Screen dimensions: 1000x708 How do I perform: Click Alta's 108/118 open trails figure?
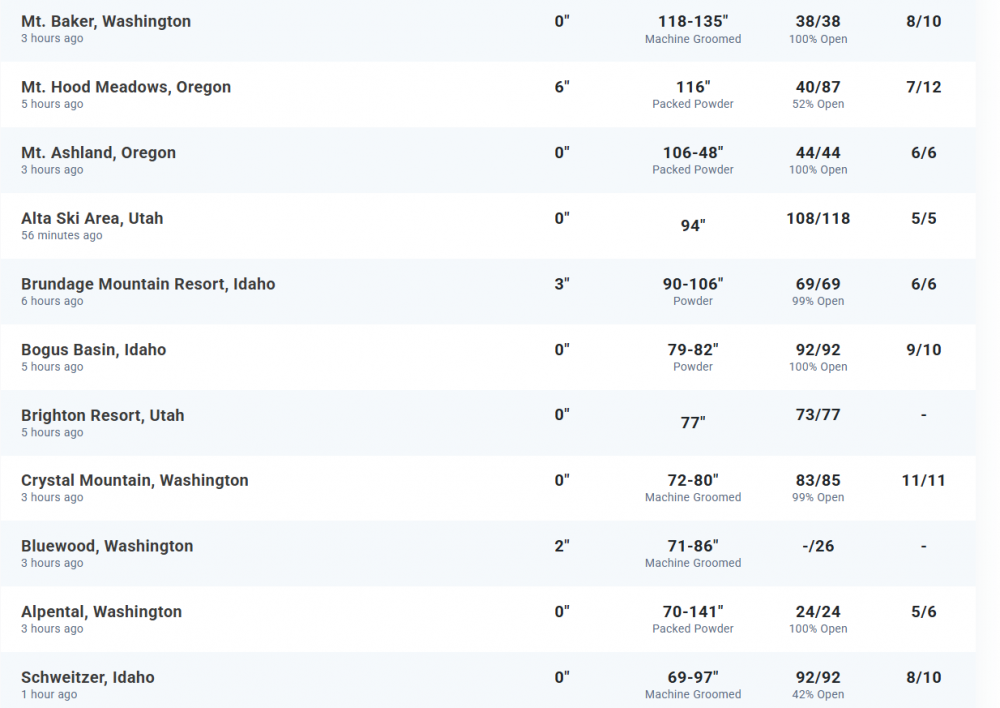(x=818, y=218)
